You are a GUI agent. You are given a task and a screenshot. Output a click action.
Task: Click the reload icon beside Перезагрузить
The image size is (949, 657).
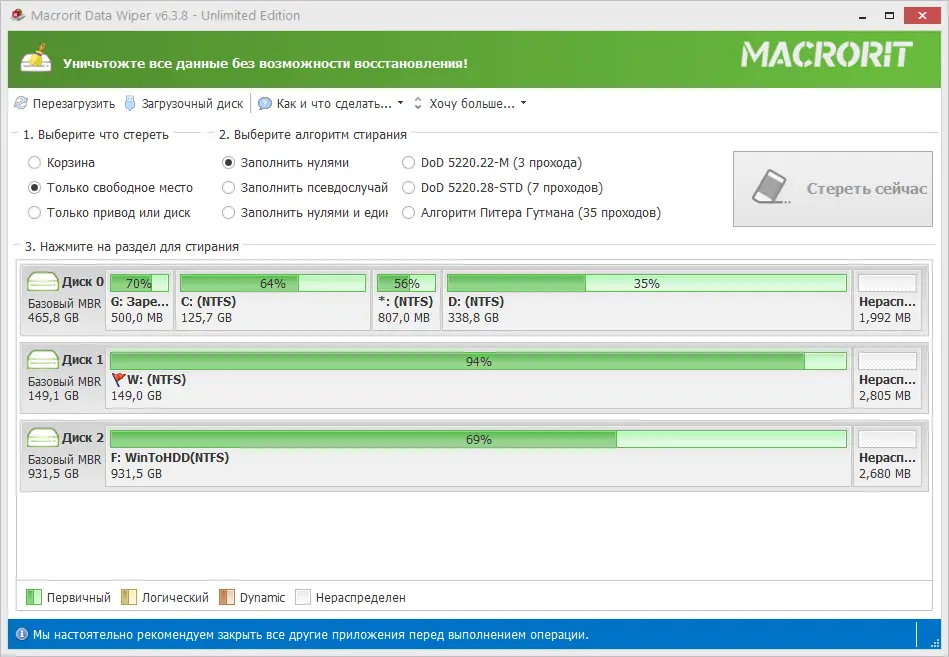pyautogui.click(x=21, y=103)
